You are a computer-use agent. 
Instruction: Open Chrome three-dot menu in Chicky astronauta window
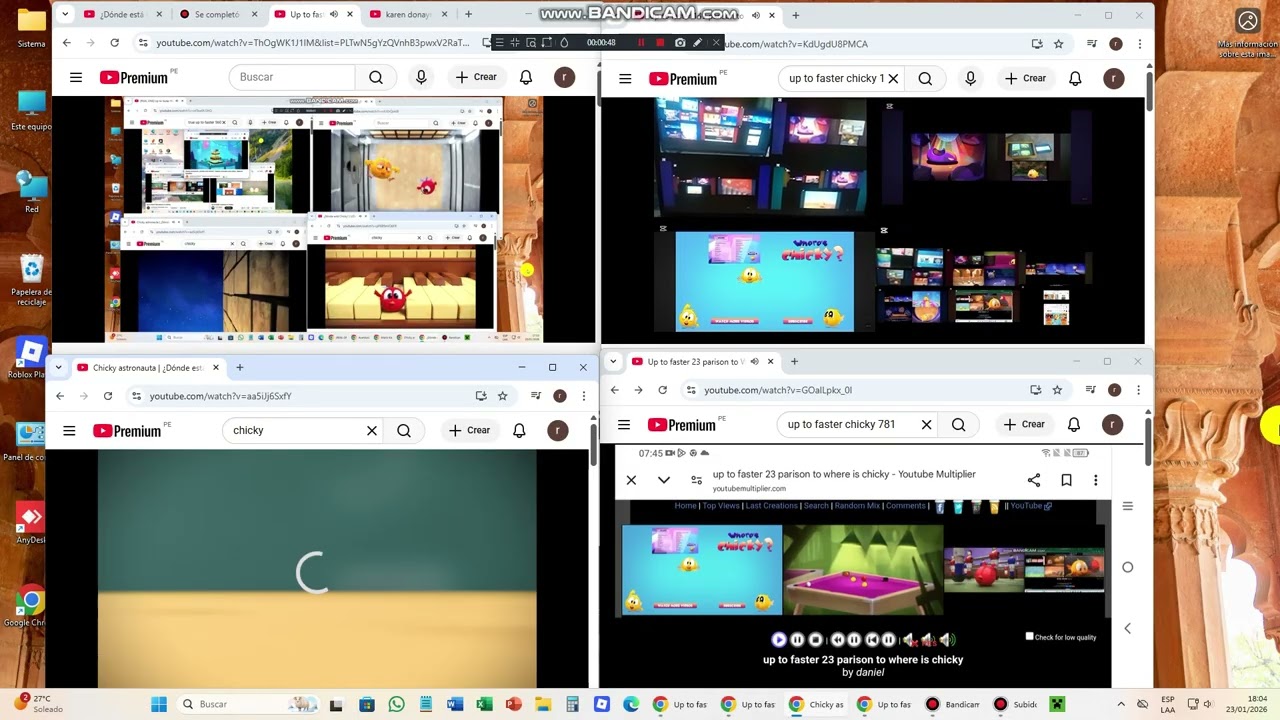coord(583,396)
